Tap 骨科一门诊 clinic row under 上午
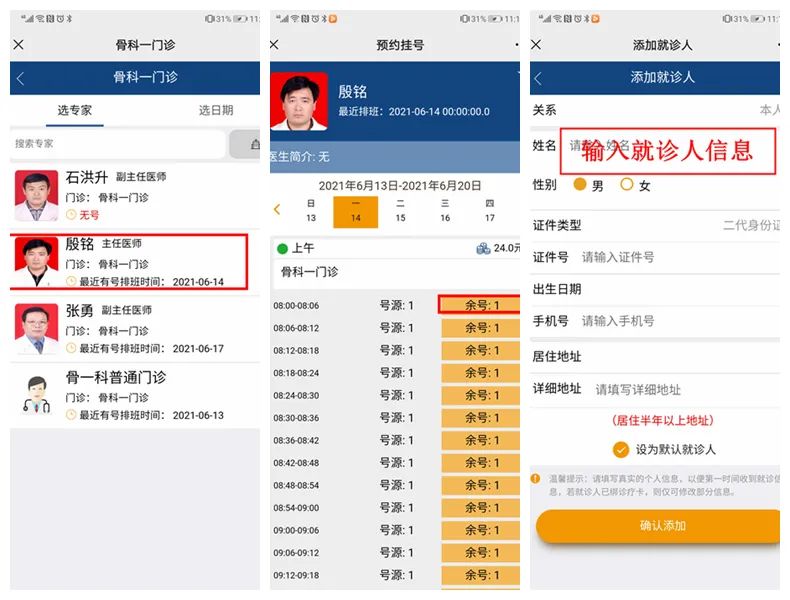 [397, 273]
